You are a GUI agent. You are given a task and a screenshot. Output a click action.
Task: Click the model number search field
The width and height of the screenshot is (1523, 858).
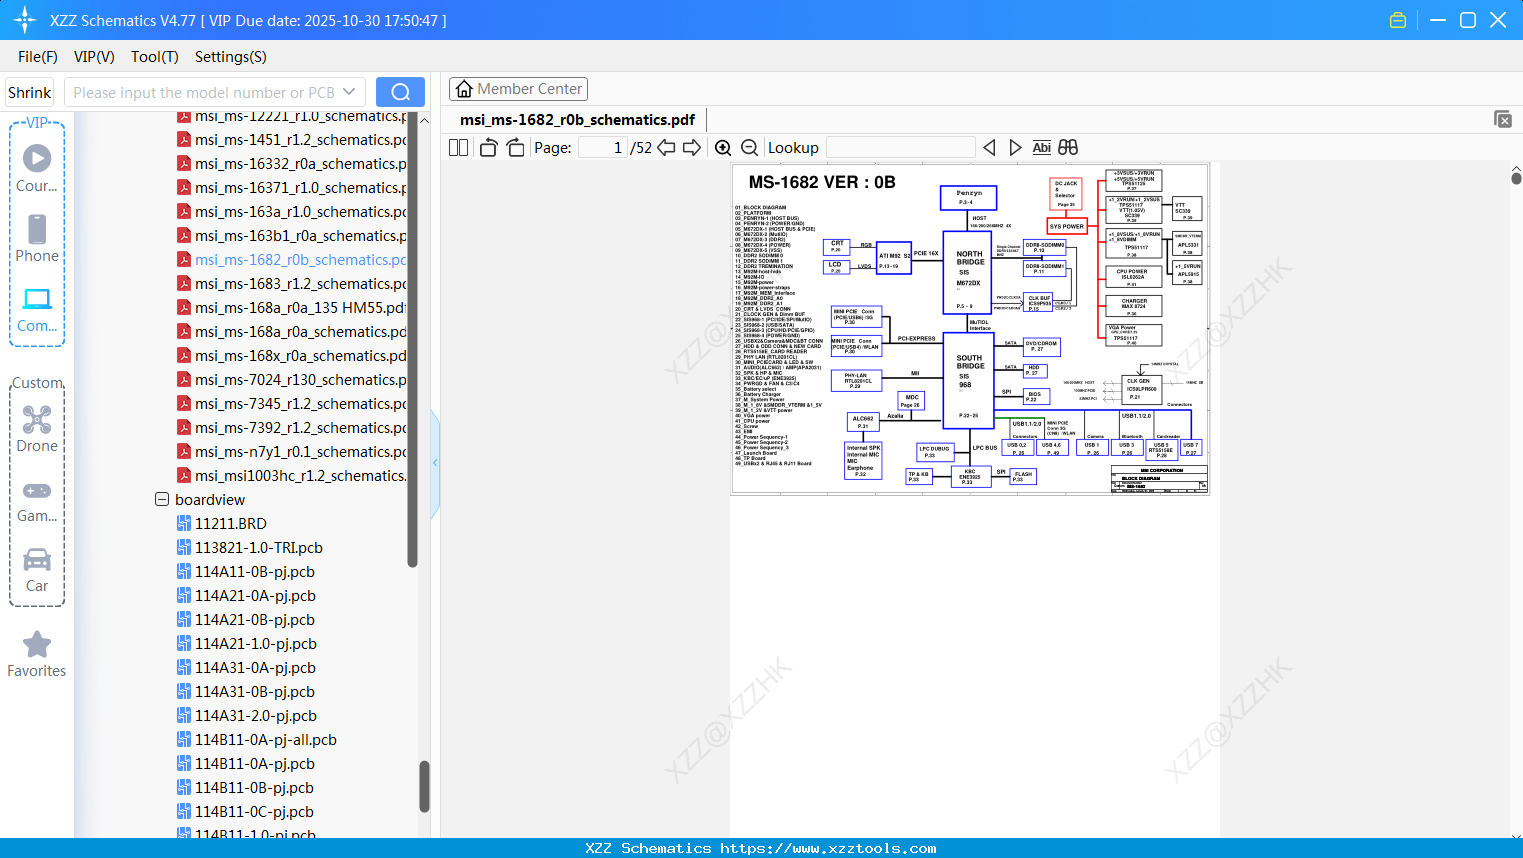pos(204,92)
